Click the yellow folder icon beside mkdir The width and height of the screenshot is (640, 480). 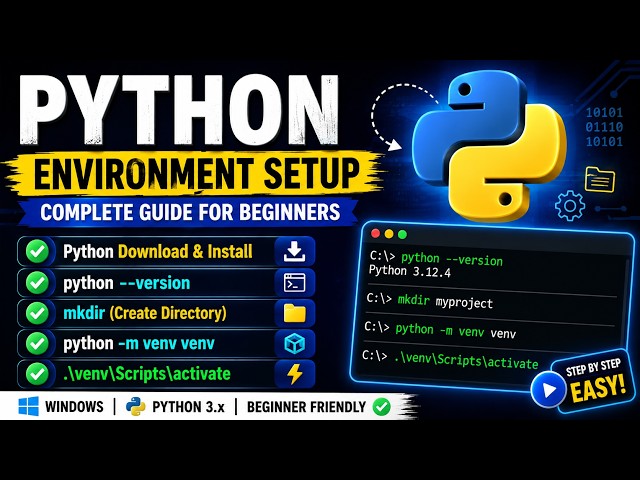[x=294, y=313]
